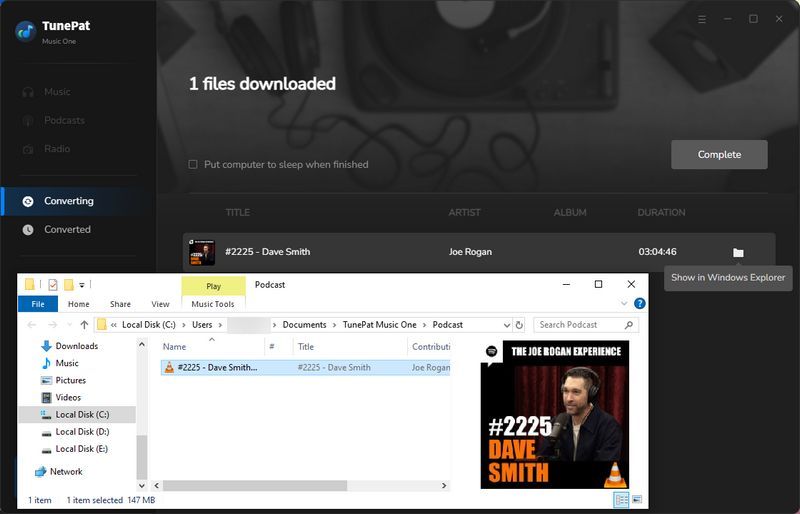Go to Podcasts in the sidebar
This screenshot has width=800, height=514.
64,121
